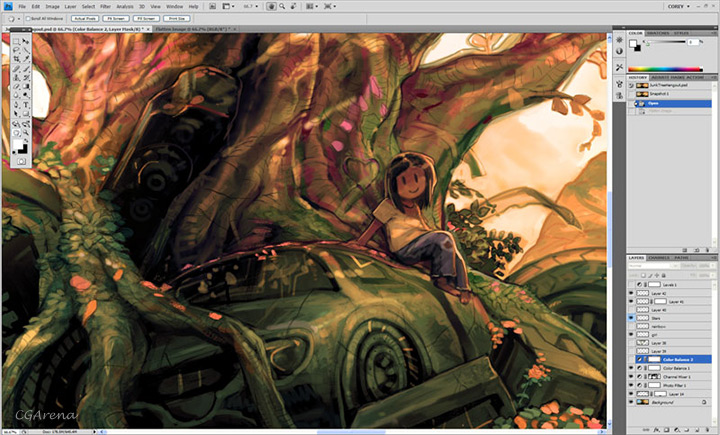The image size is (720, 435).
Task: Add a layer mask from Layers panel footer
Action: tap(667, 430)
